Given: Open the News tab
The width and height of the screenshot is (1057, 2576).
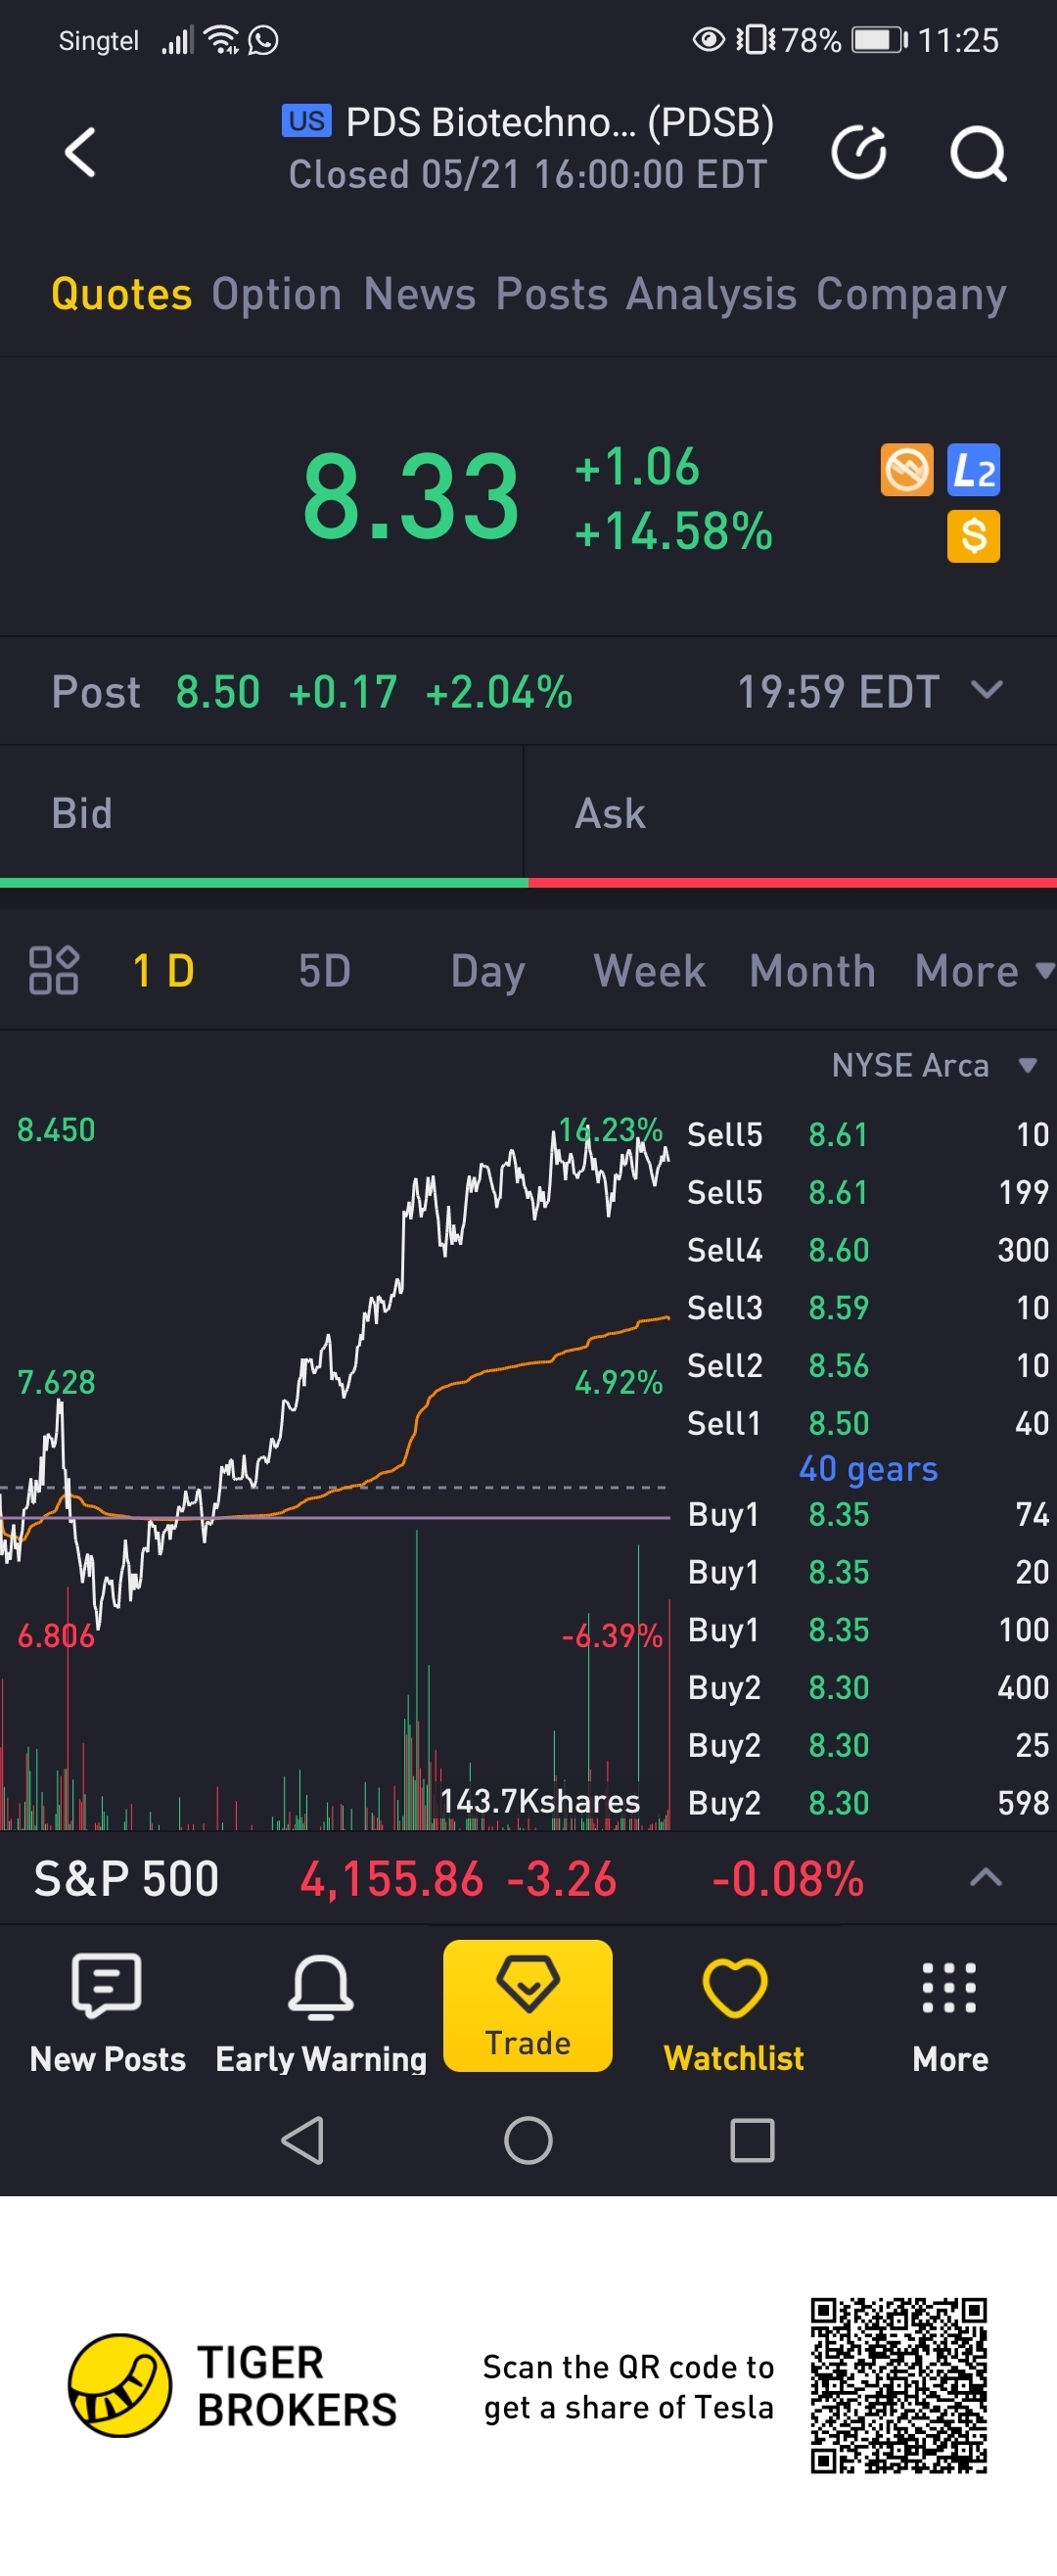Looking at the screenshot, I should tap(420, 294).
